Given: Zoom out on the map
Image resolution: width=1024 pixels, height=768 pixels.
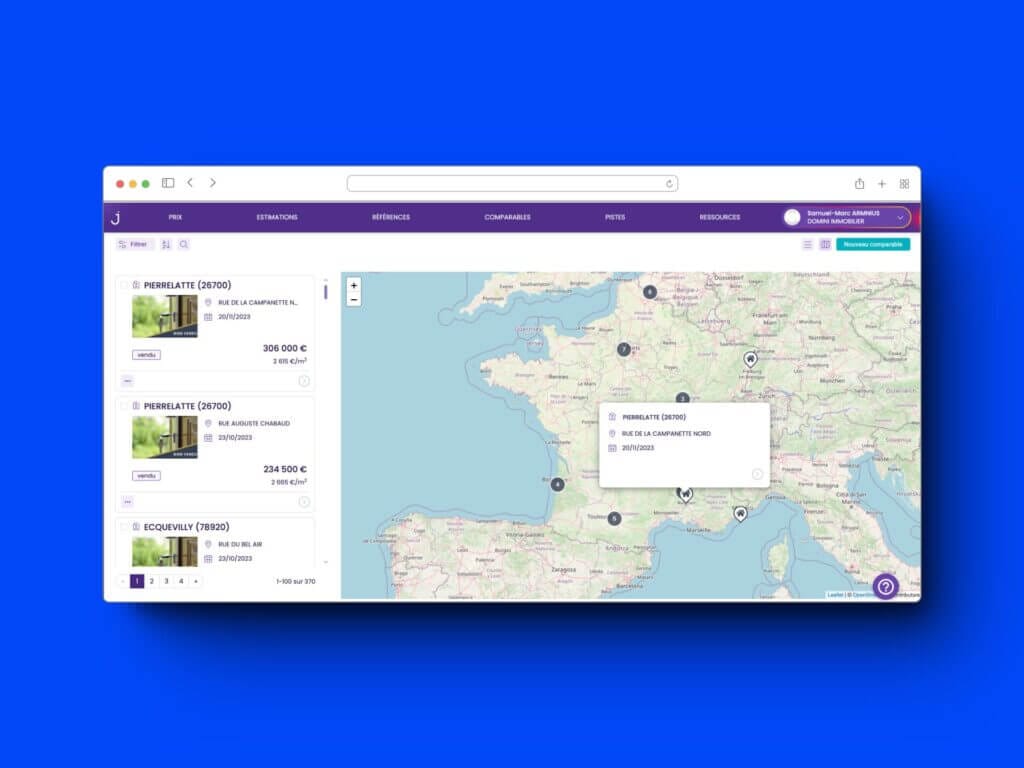Looking at the screenshot, I should point(354,299).
